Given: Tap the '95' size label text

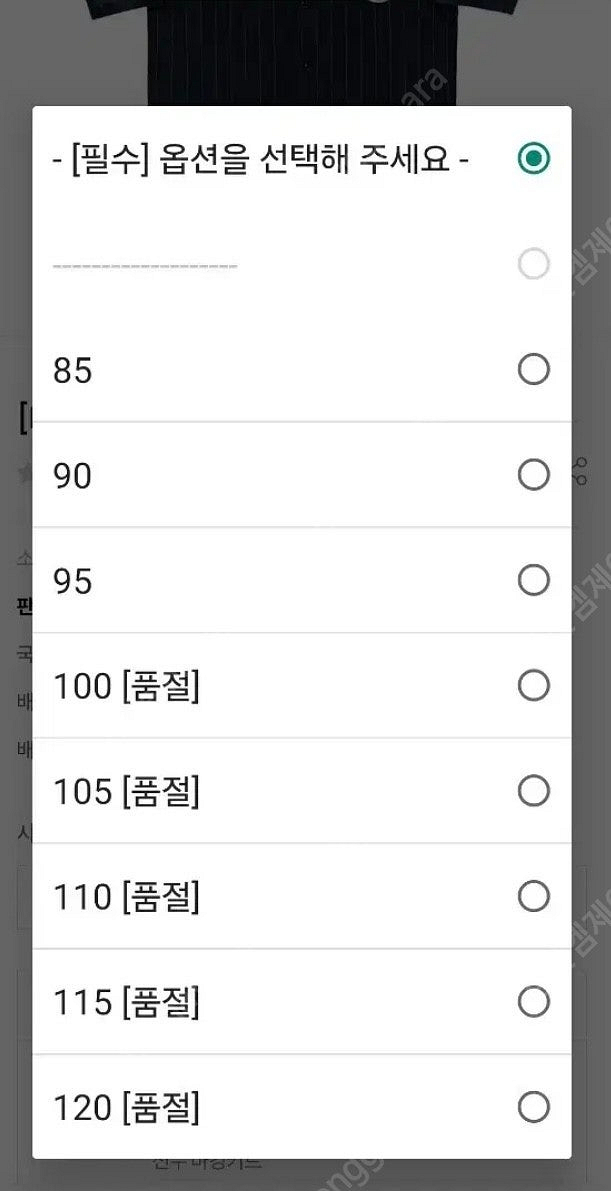Looking at the screenshot, I should click(x=72, y=581).
